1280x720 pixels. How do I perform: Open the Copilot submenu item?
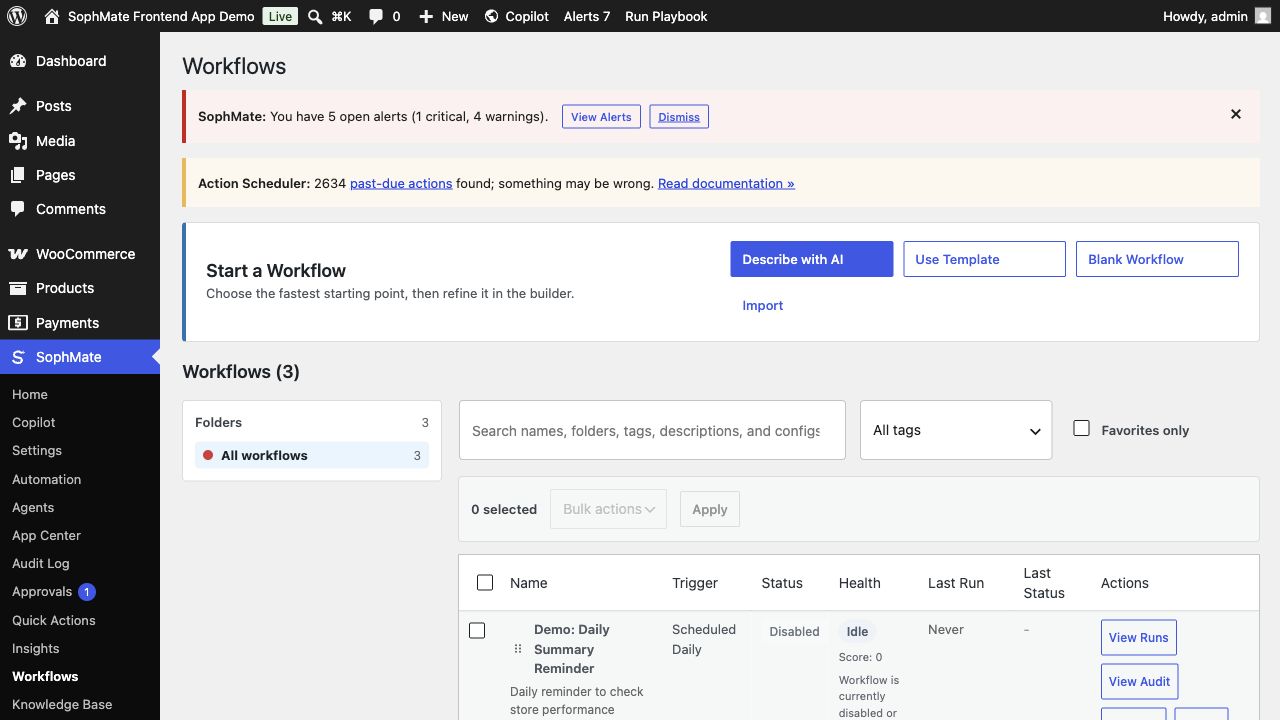pyautogui.click(x=34, y=422)
